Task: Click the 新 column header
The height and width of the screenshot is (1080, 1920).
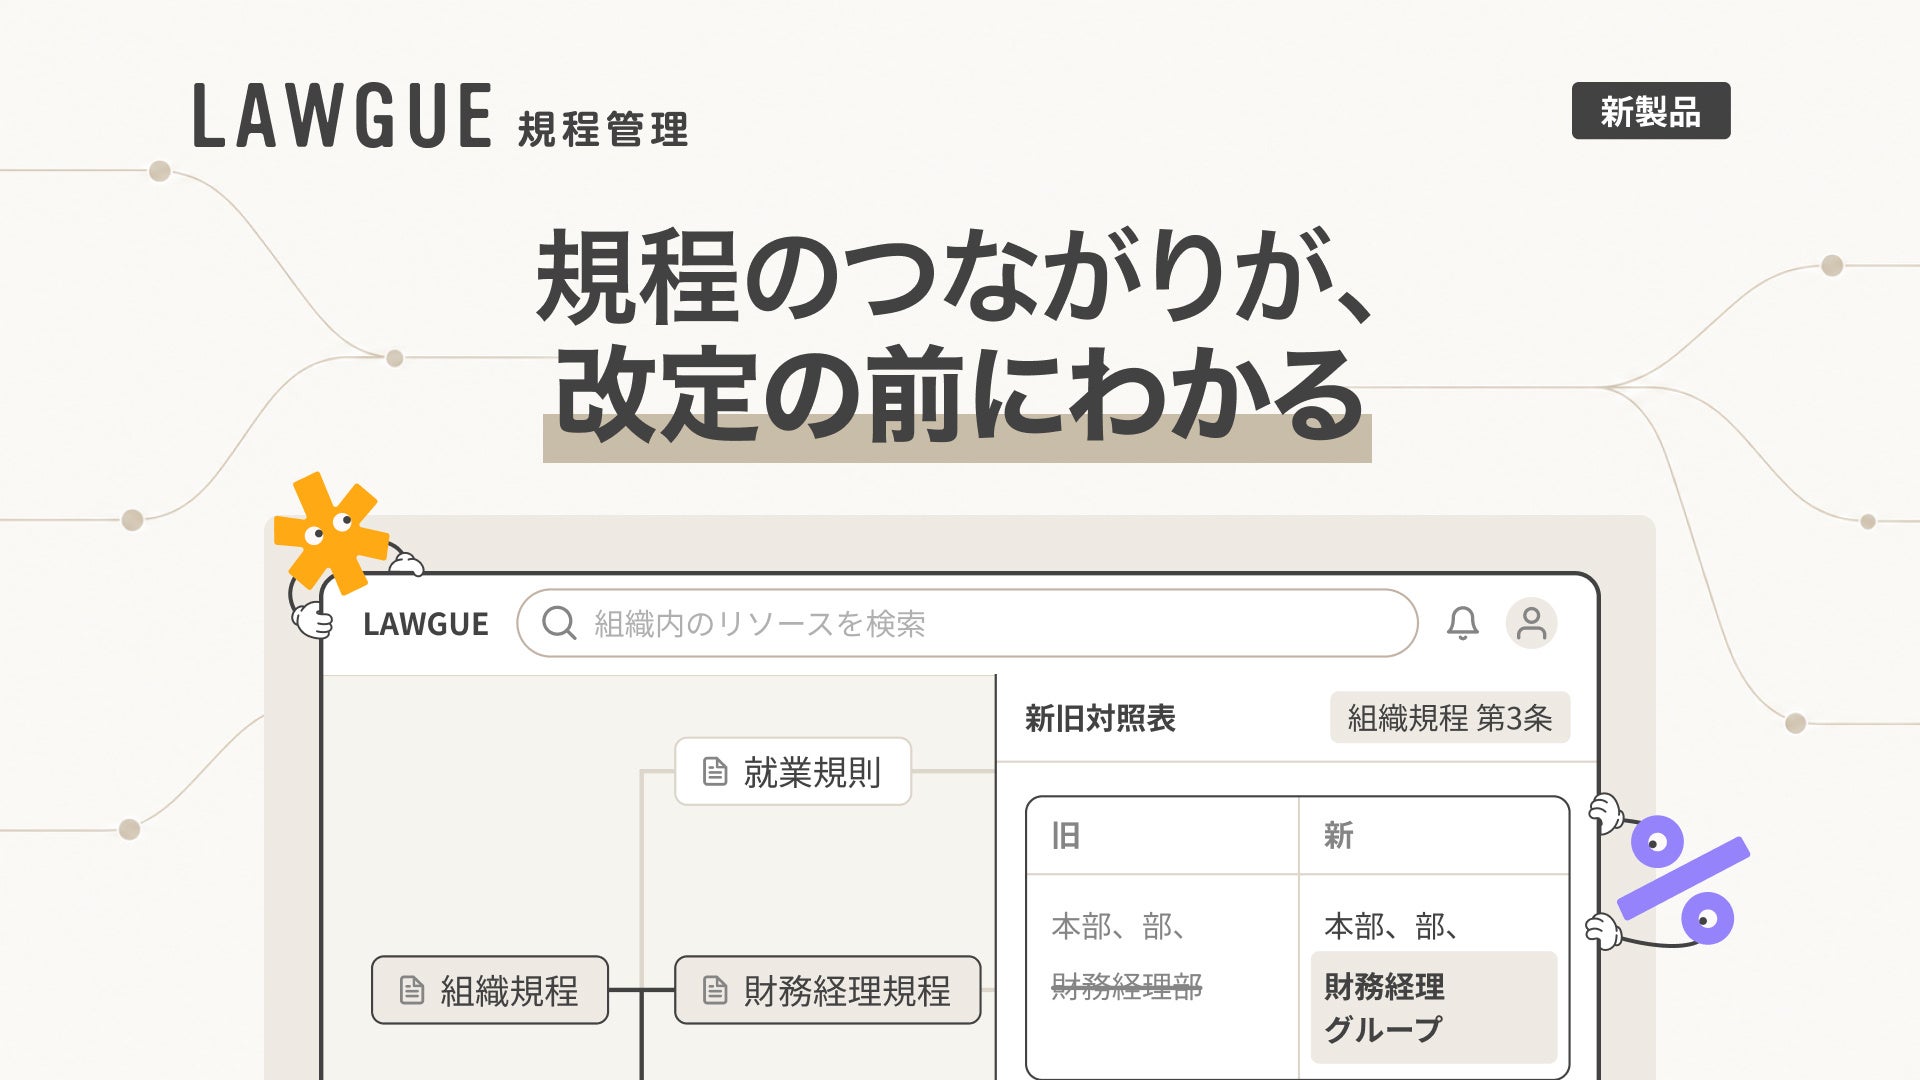Action: point(1338,835)
